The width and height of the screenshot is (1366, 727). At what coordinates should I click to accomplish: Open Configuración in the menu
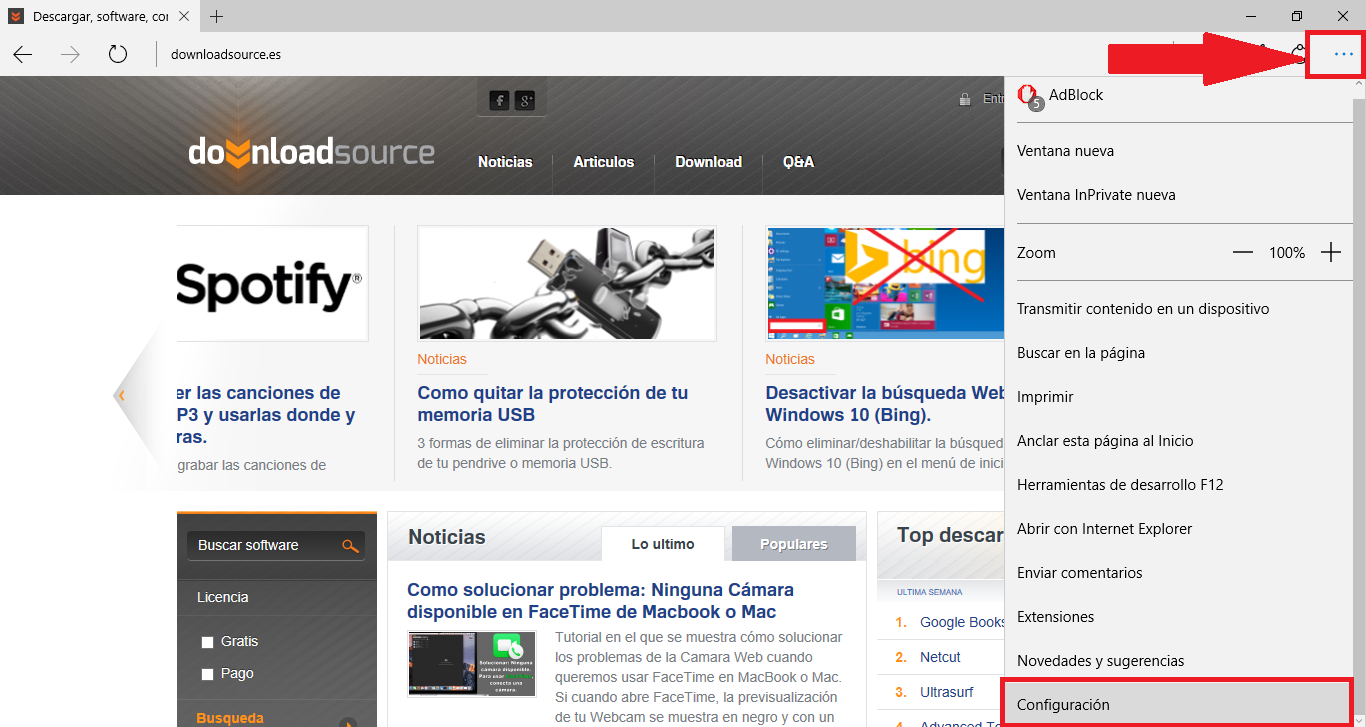(x=1178, y=705)
